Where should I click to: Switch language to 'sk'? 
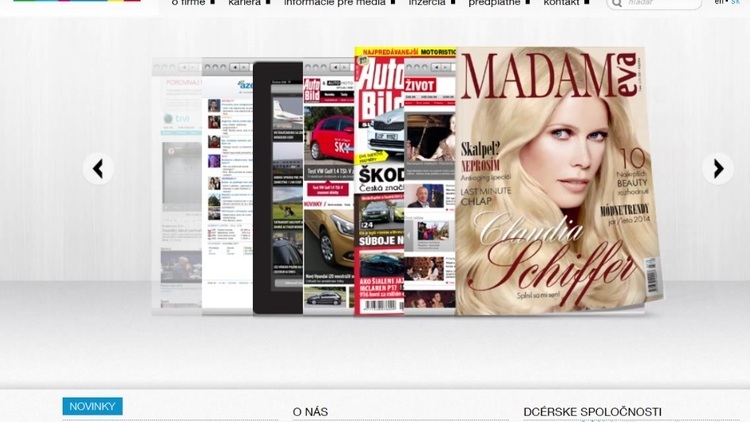(x=735, y=2)
